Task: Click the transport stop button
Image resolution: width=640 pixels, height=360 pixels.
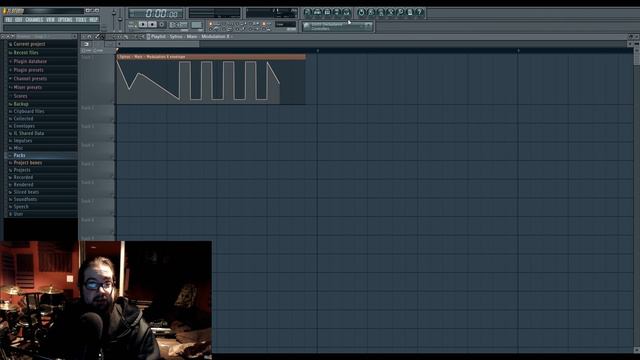Action: 152,24
